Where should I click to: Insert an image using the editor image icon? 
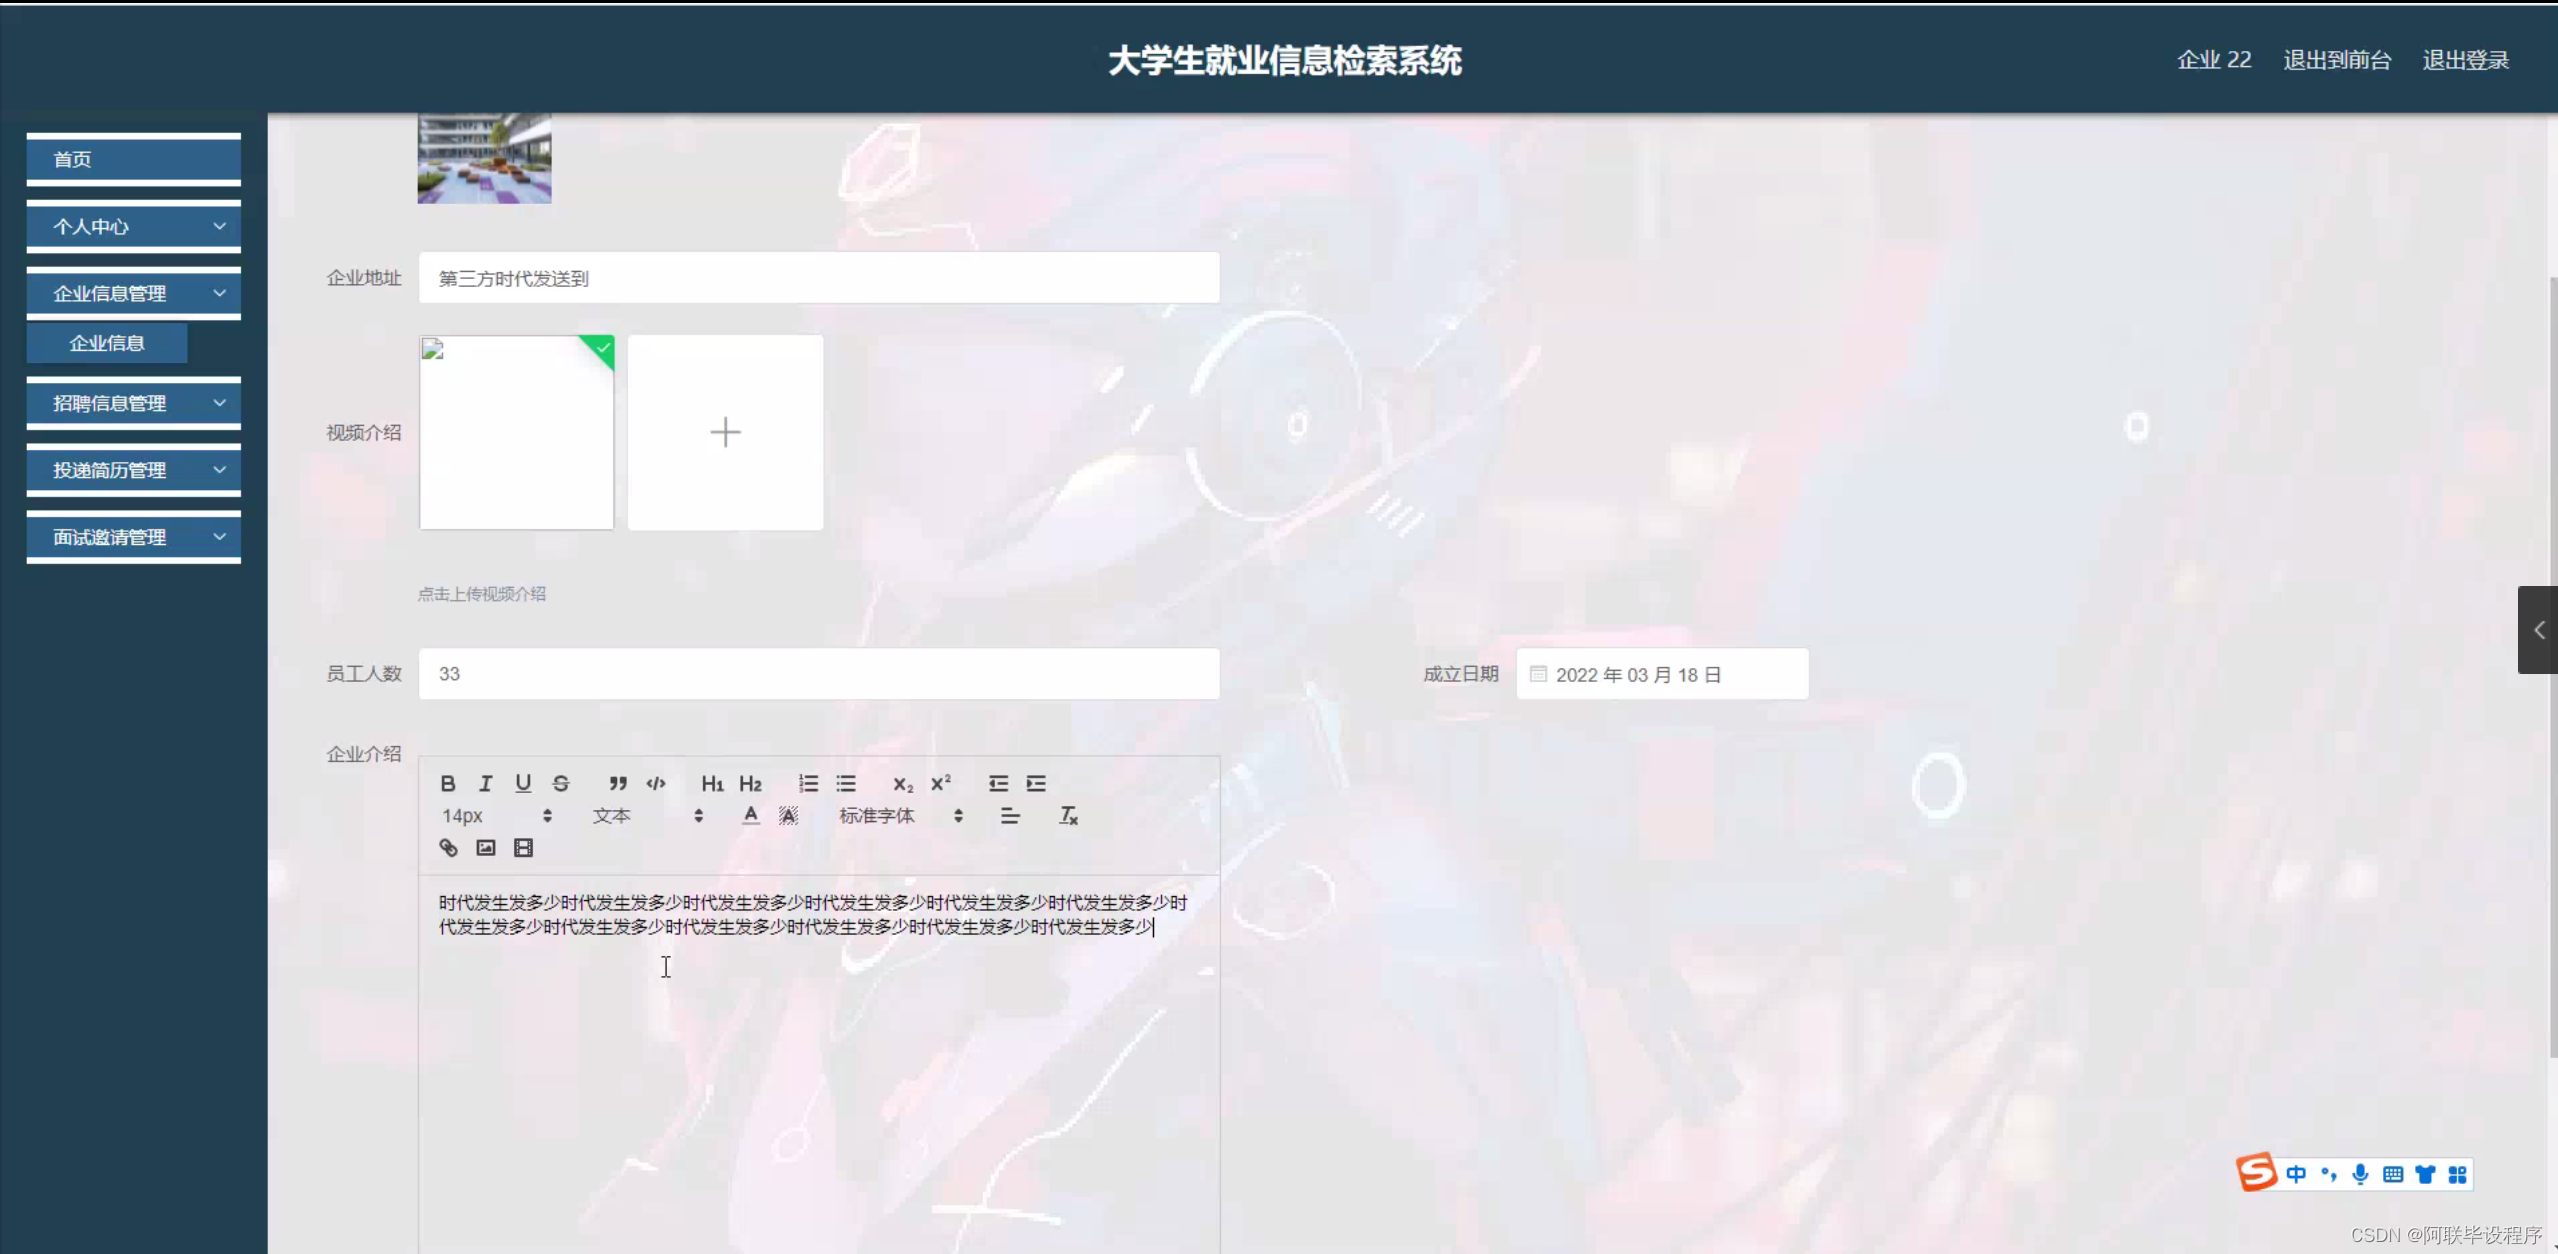coord(486,848)
